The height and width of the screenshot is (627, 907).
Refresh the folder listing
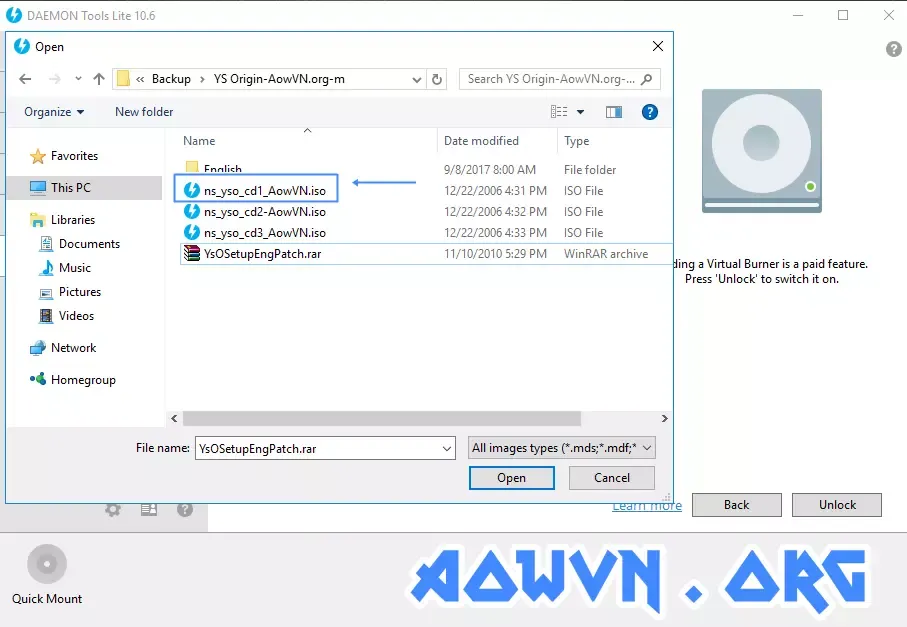click(x=437, y=79)
